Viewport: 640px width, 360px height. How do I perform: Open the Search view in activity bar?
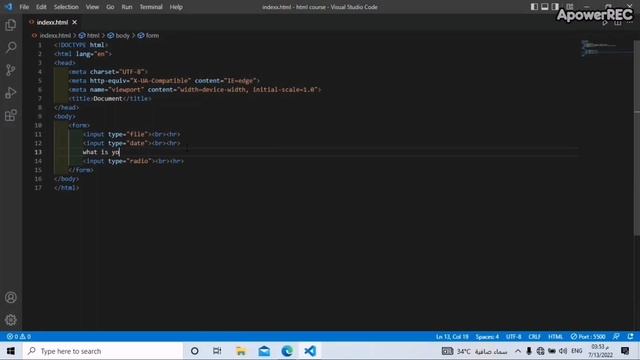(11, 47)
